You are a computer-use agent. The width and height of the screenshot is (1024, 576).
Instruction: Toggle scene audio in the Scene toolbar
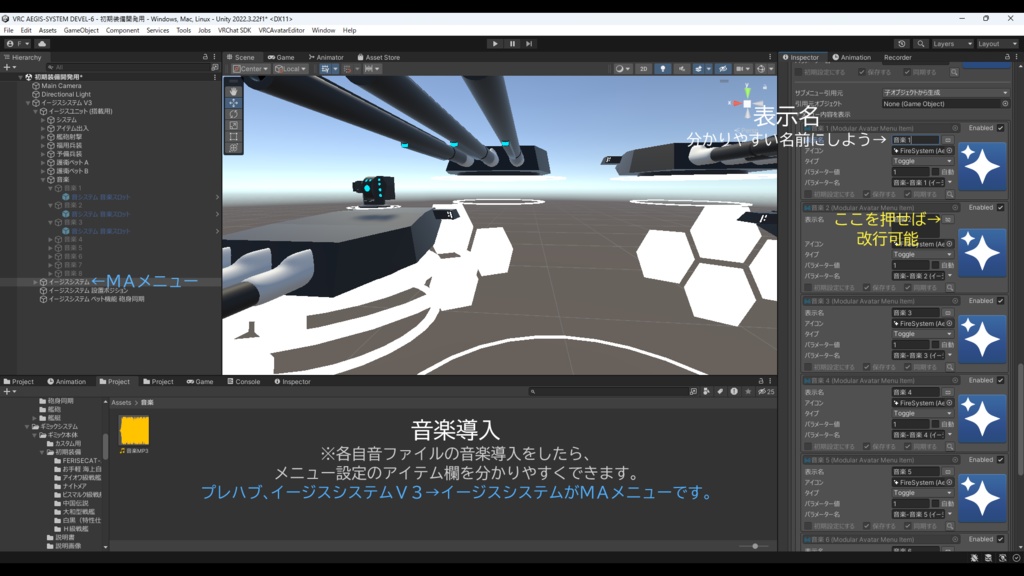[683, 69]
